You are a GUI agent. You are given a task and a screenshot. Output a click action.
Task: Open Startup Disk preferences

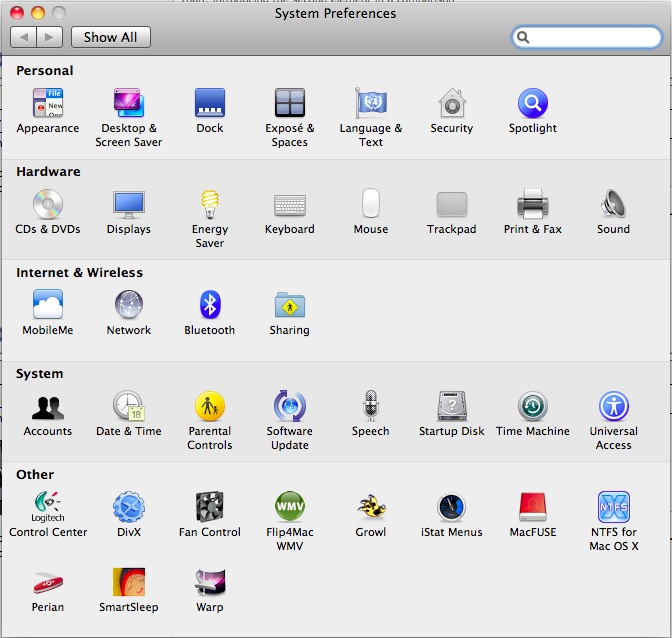[451, 407]
